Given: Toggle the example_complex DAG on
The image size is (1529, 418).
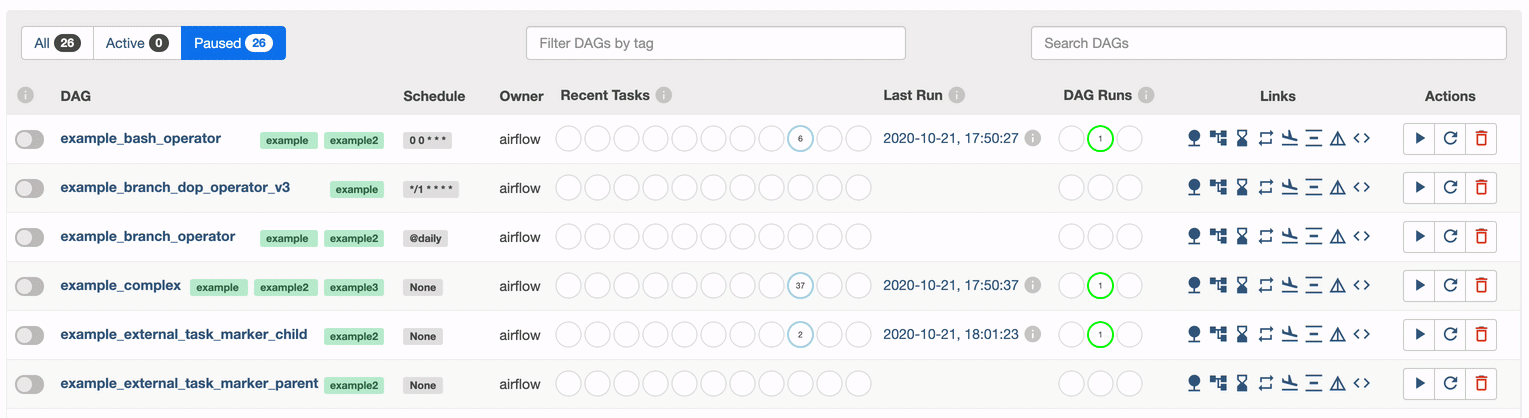Looking at the screenshot, I should coord(30,287).
